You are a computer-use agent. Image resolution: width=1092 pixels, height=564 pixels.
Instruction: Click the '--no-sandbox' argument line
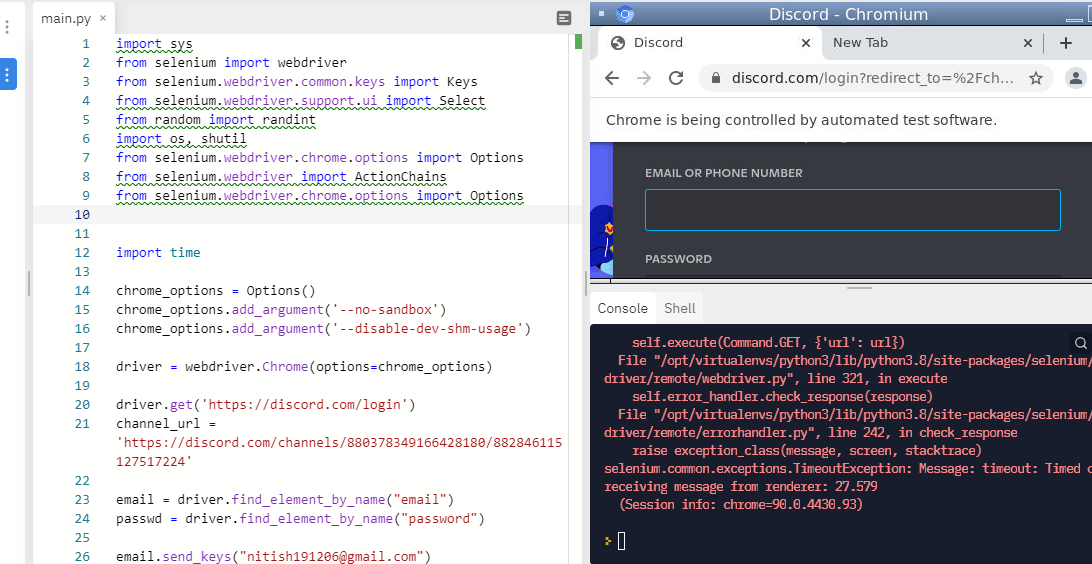281,309
